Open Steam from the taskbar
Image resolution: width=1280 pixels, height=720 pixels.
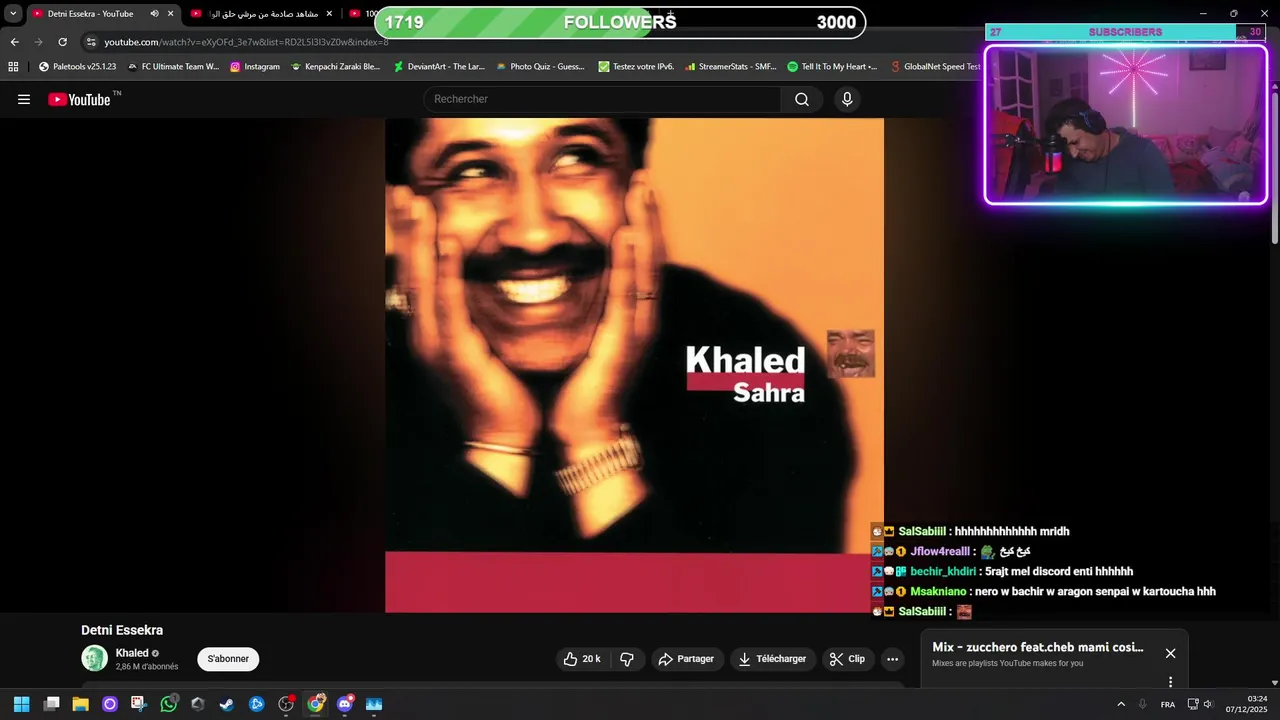(227, 704)
